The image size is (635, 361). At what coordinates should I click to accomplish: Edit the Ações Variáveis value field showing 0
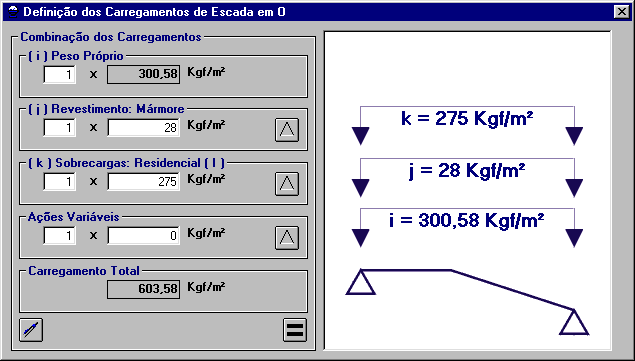(143, 235)
